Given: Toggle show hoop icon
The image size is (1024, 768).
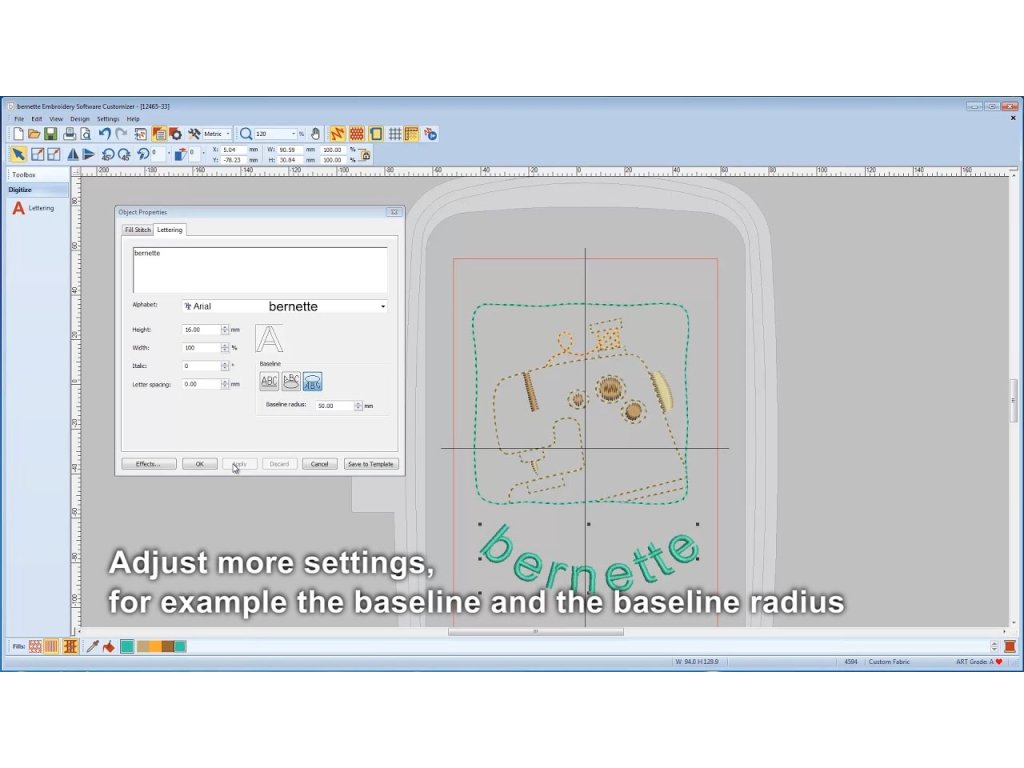Looking at the screenshot, I should click(x=376, y=134).
